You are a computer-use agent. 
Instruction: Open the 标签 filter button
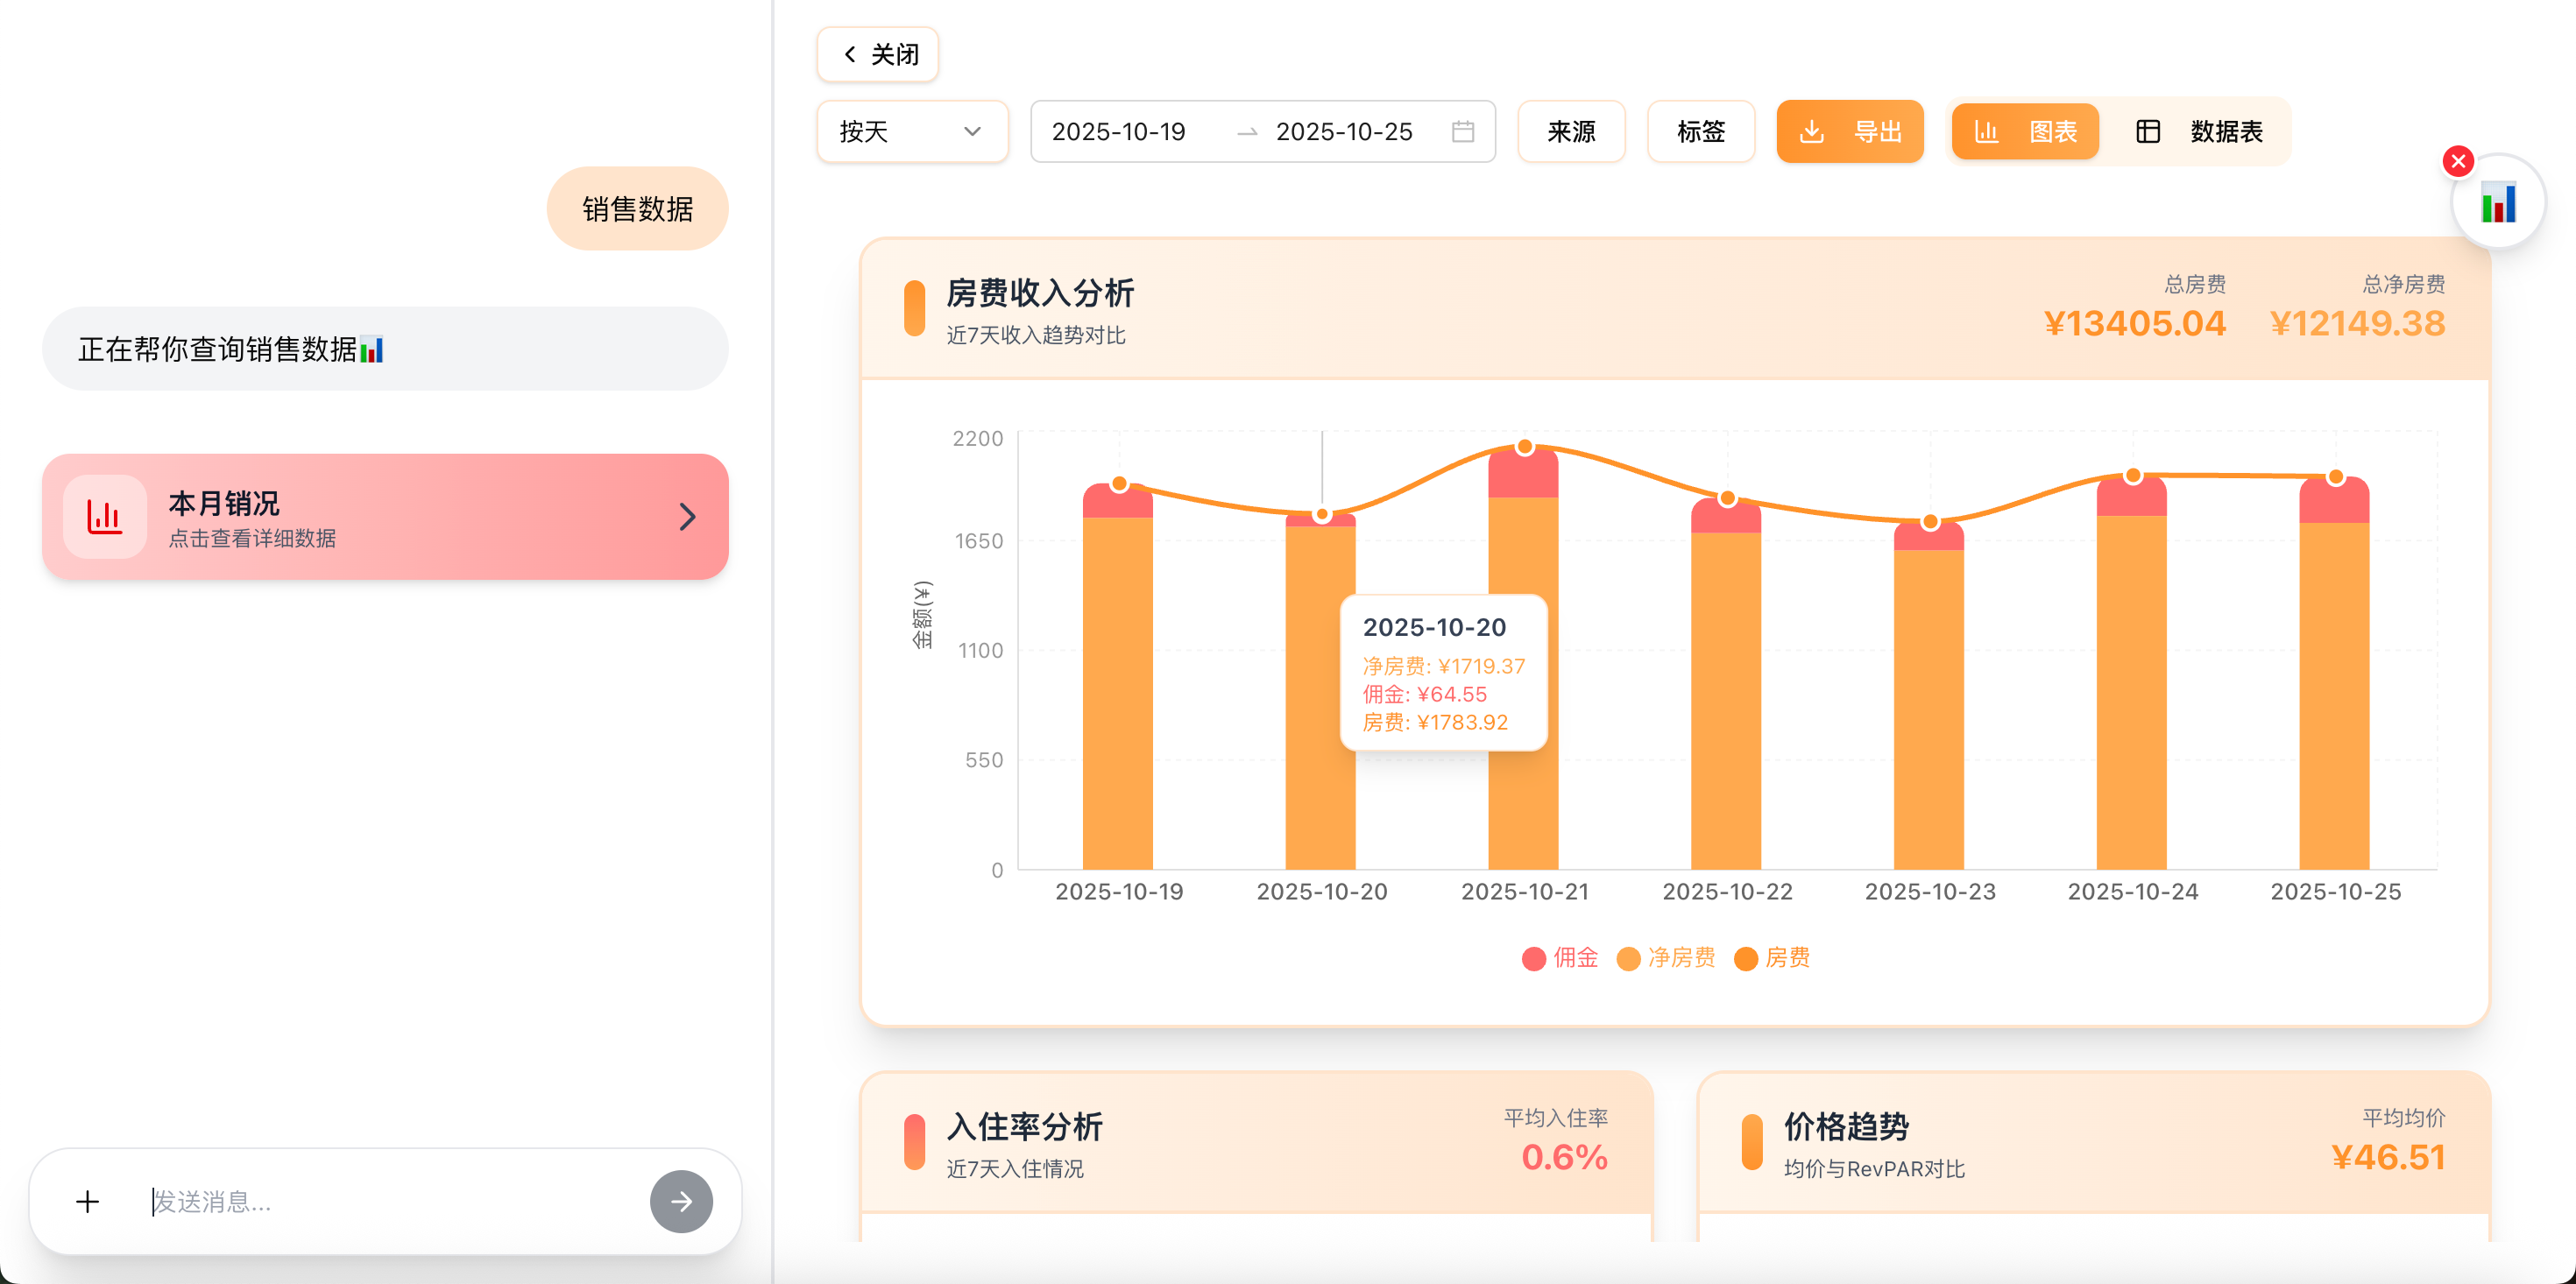click(1700, 131)
